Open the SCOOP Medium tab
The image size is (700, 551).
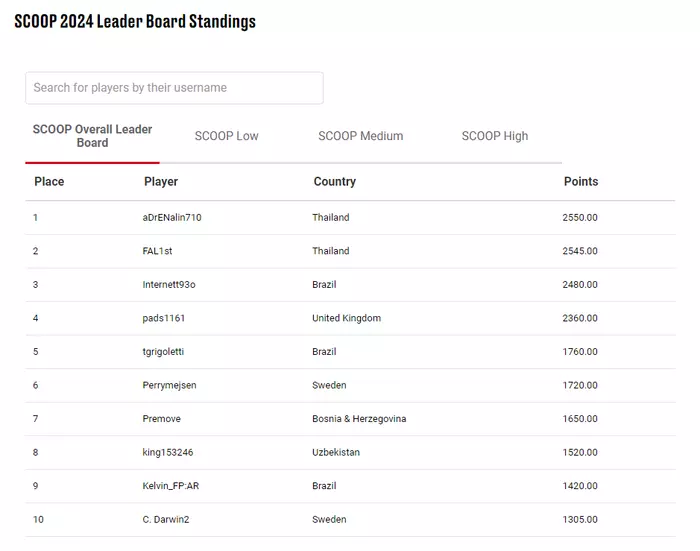pos(360,136)
